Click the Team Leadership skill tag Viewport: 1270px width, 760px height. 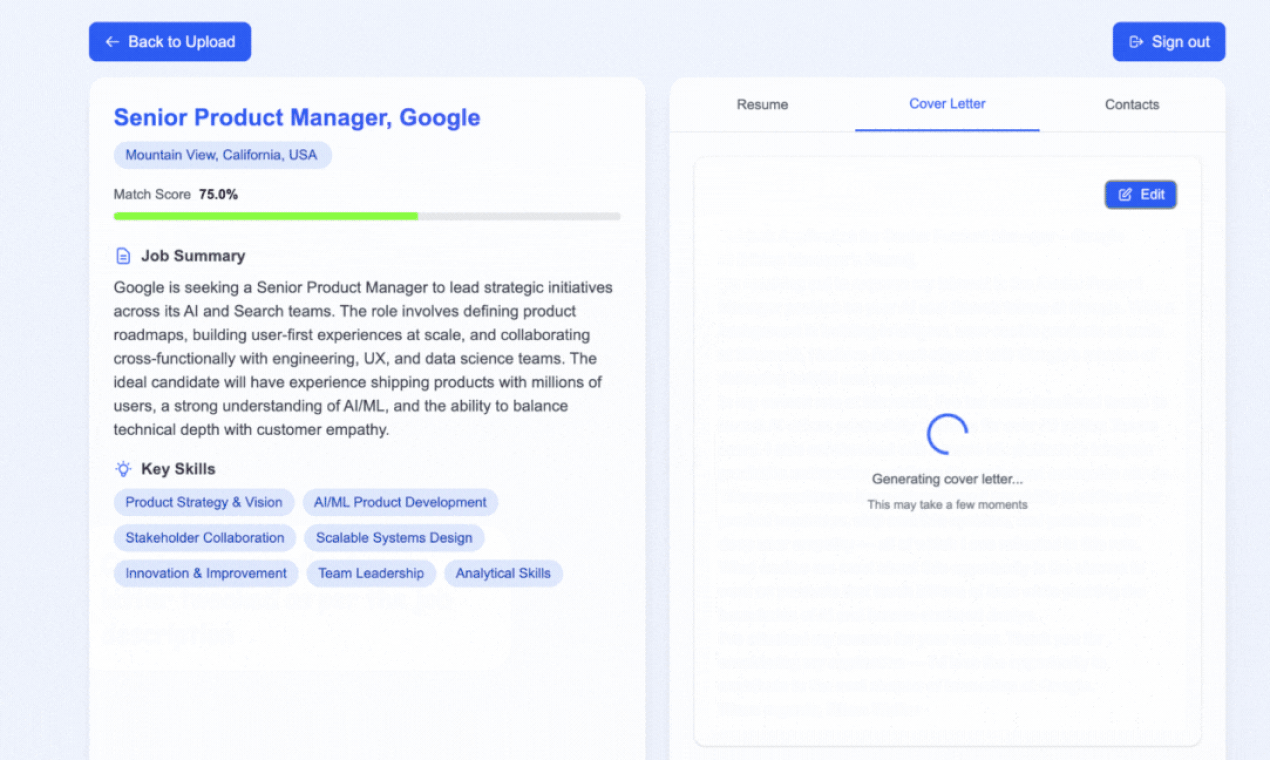tap(371, 573)
